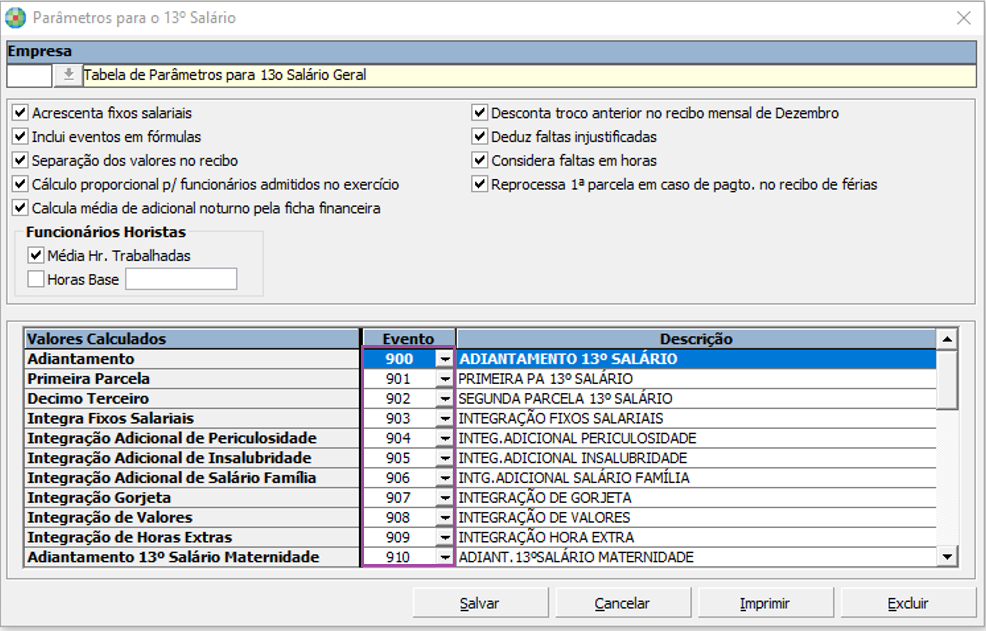
Task: Select INTEGRAÇÃO DE VALORES description cell
Action: click(696, 518)
